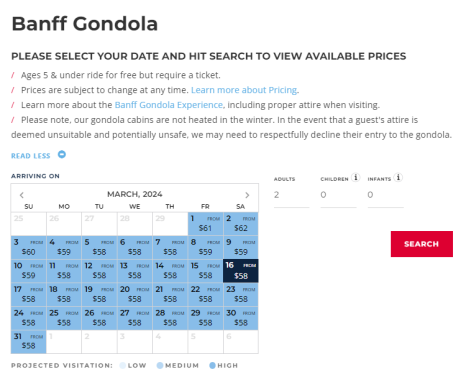Screen dimensions: 466x390
Task: Pick March 16 highlighted date
Action: 241,271
